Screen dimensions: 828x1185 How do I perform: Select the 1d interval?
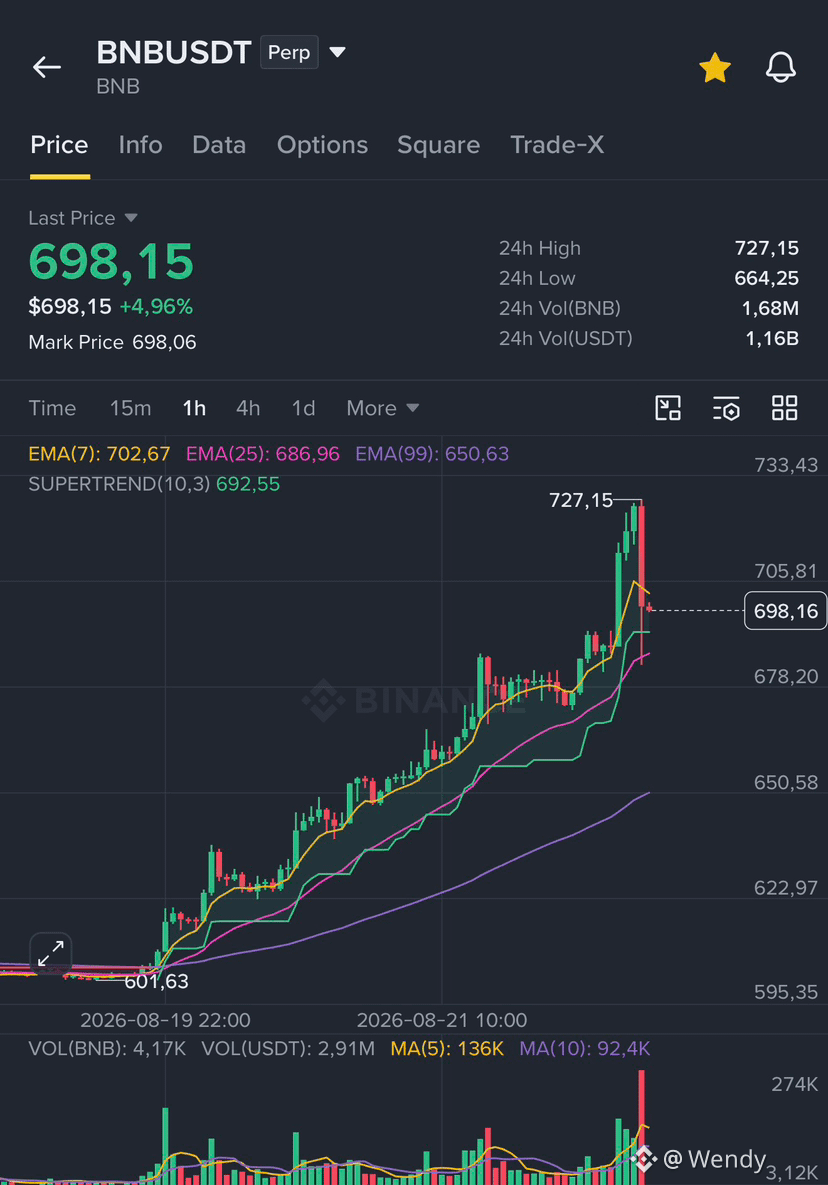click(x=304, y=408)
